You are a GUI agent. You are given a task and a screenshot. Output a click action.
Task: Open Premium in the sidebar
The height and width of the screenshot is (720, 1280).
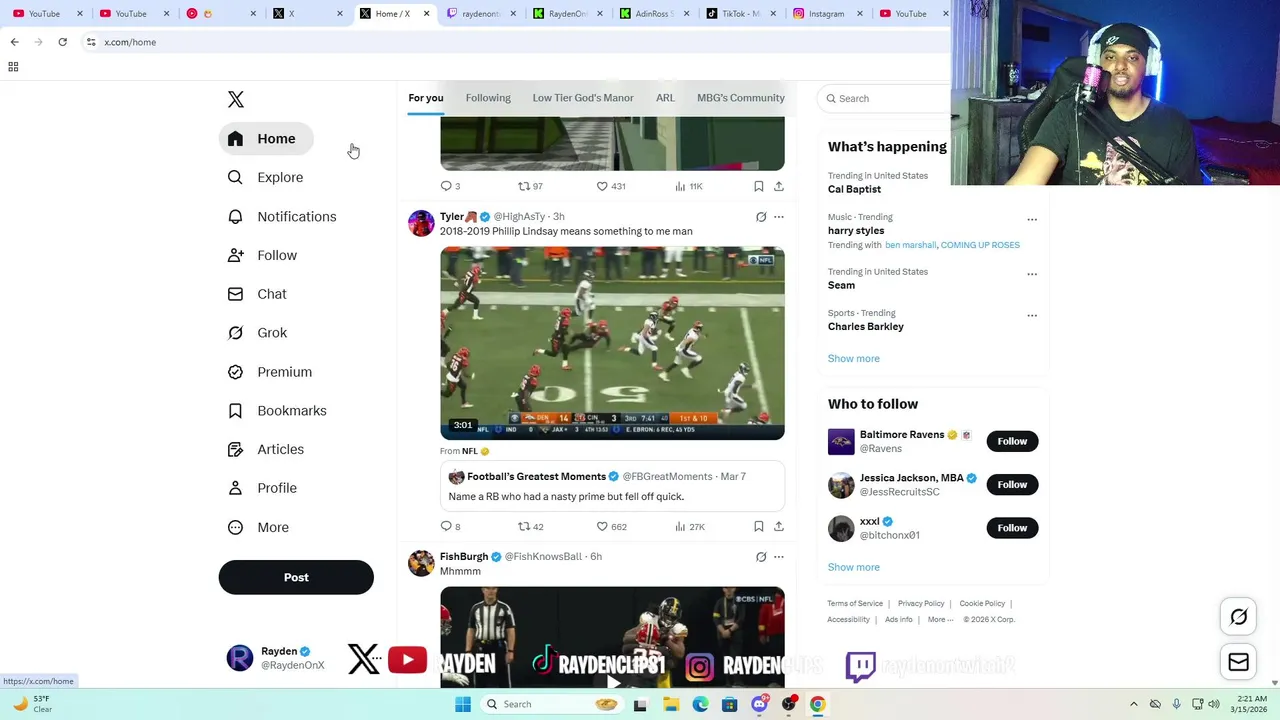[x=271, y=372]
